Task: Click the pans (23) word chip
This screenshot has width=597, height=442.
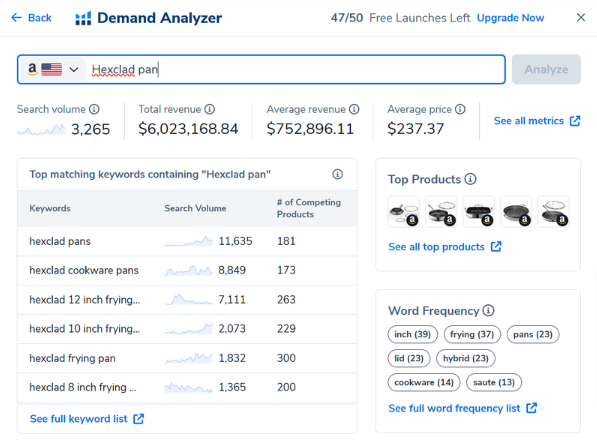Action: (x=533, y=334)
